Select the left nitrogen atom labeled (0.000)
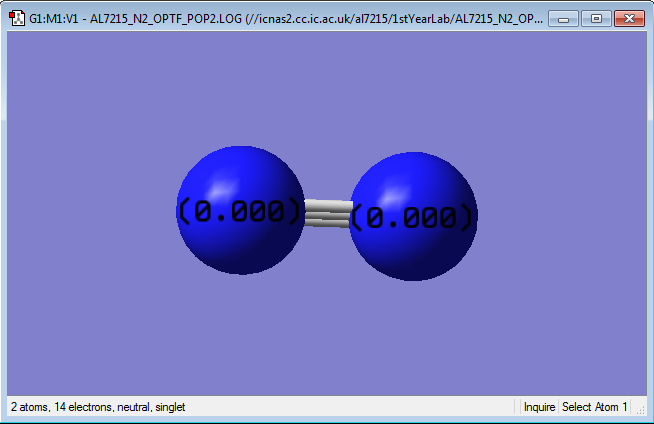 [x=241, y=210]
